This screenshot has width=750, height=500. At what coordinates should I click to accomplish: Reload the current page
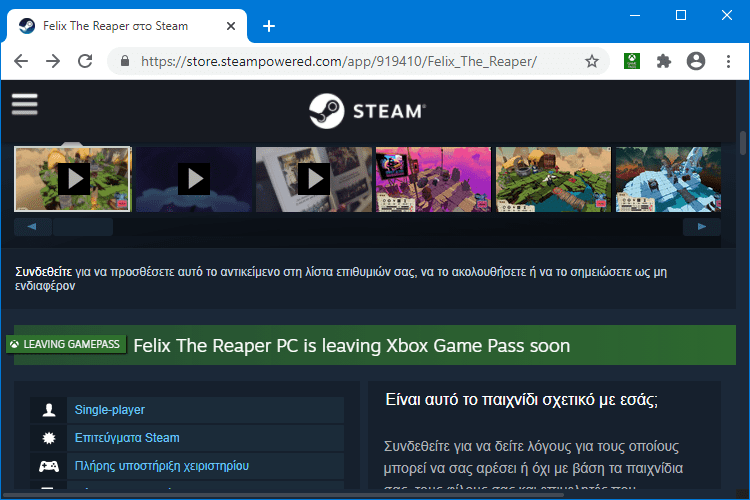coord(85,61)
